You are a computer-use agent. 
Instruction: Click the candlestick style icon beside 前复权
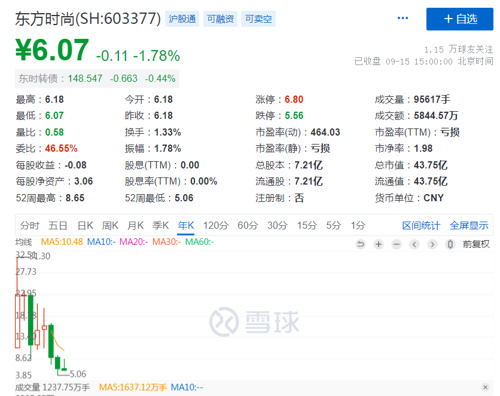[450, 244]
